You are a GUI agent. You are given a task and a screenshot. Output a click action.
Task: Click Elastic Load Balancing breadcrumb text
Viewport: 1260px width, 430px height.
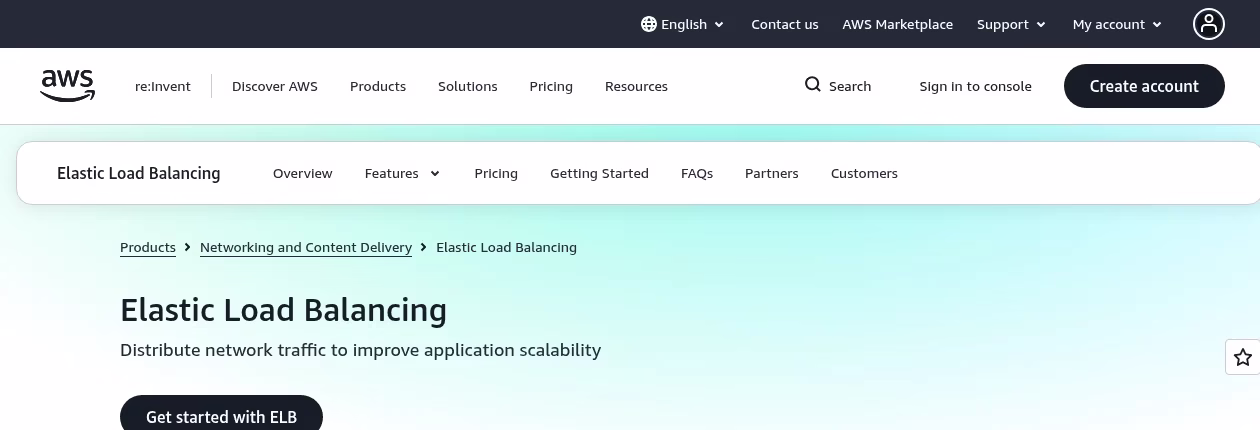point(506,247)
